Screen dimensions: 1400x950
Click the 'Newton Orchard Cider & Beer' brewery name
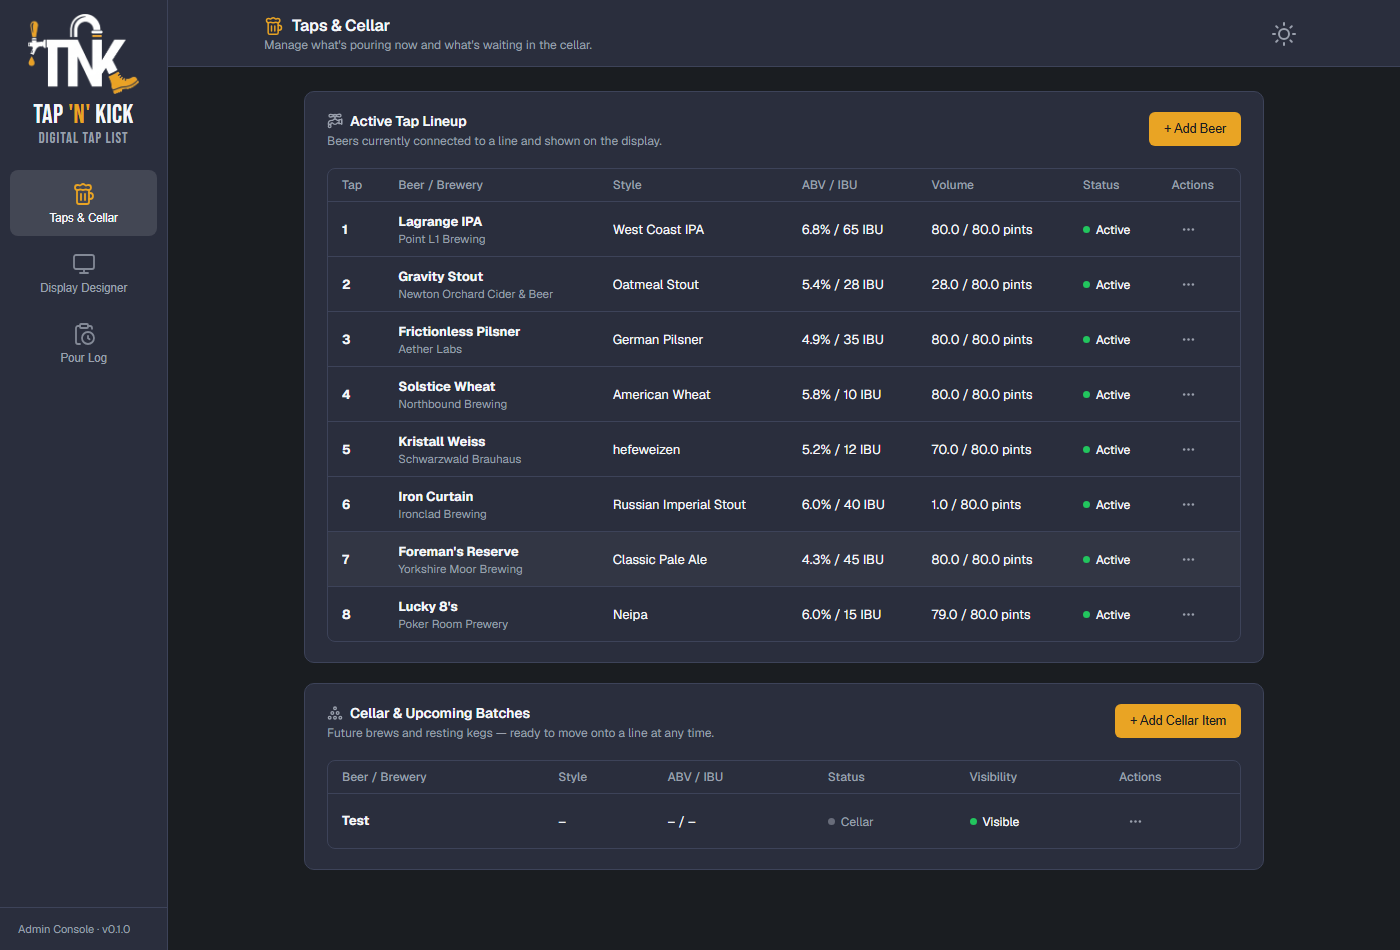475,295
